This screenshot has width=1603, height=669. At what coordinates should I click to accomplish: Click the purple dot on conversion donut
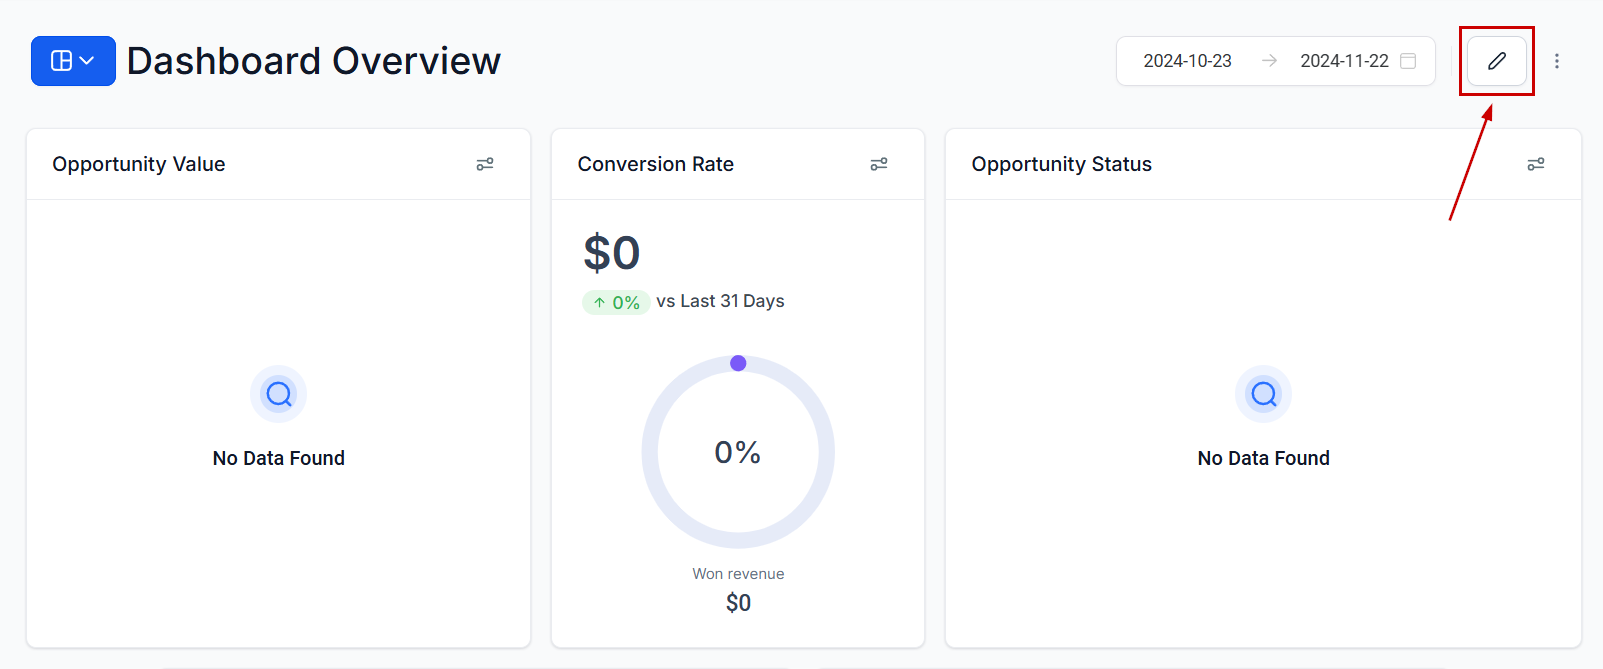tap(738, 363)
